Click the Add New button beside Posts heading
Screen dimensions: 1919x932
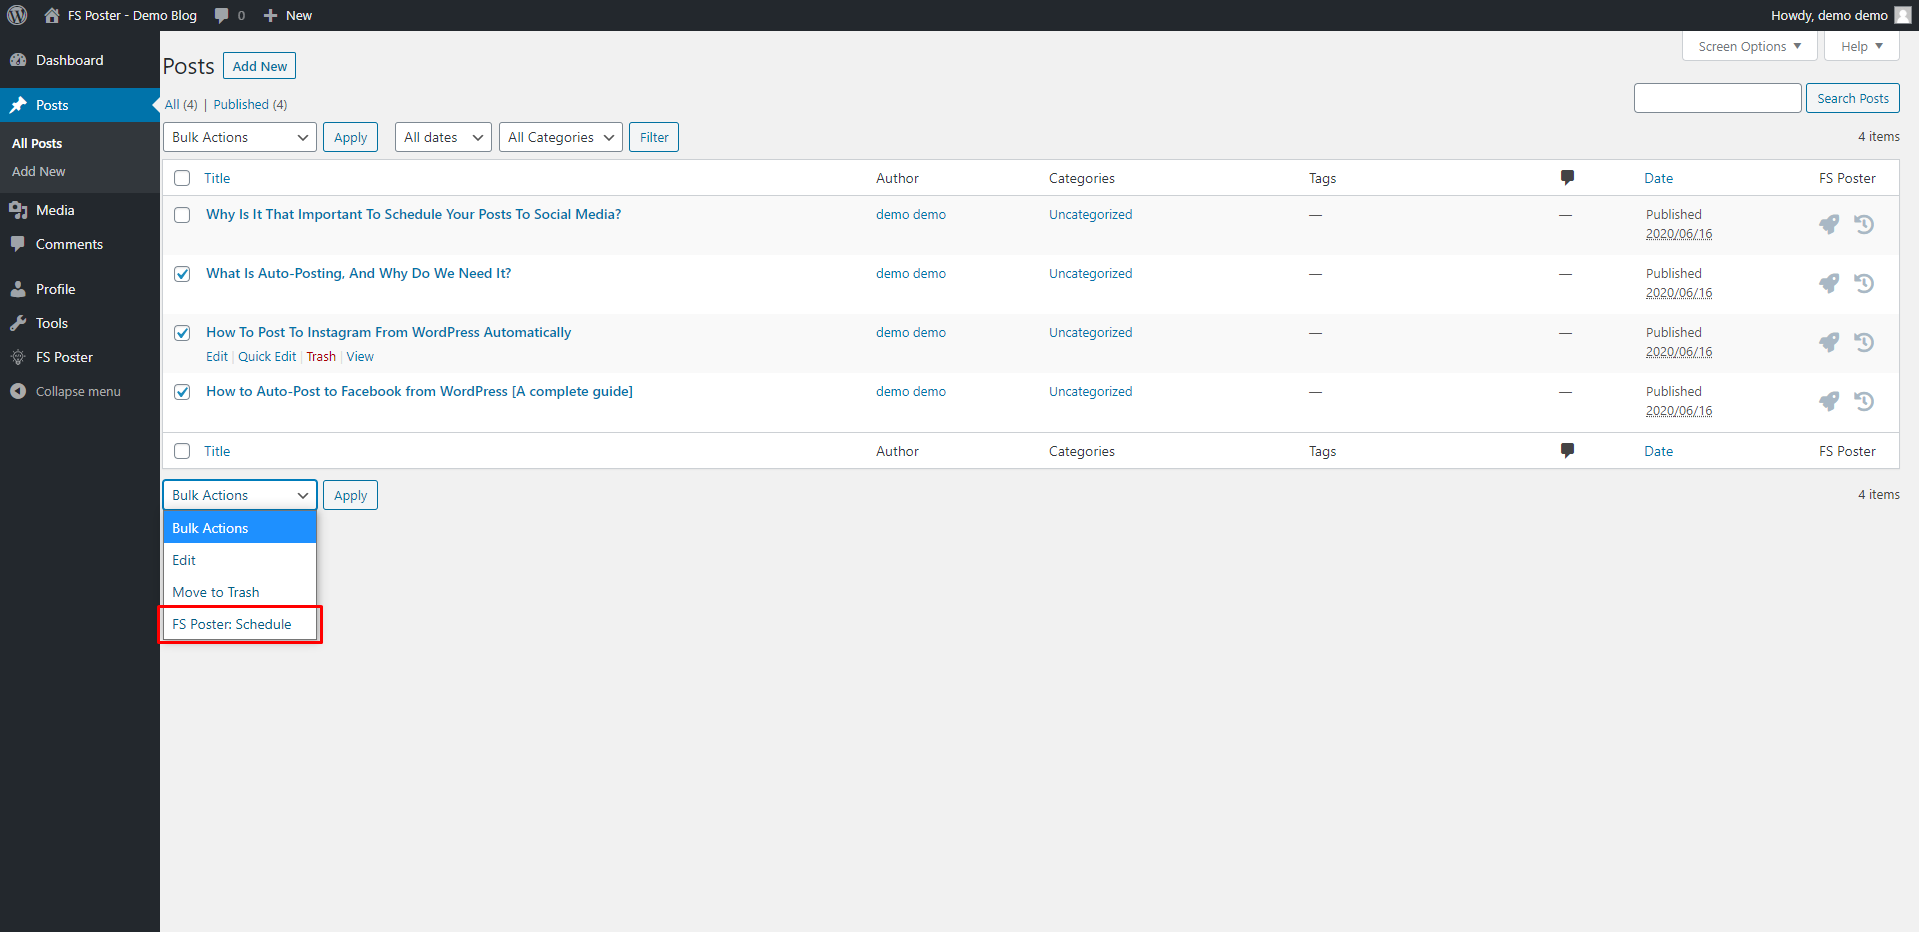pyautogui.click(x=259, y=66)
